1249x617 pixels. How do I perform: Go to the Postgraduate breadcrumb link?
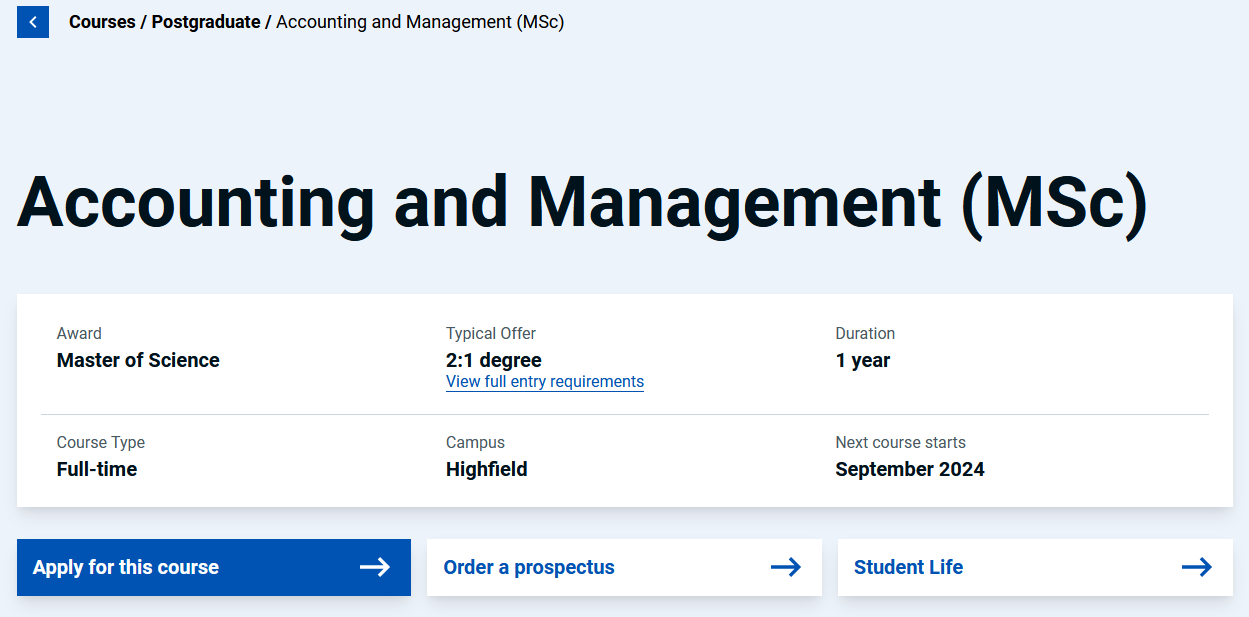point(206,22)
